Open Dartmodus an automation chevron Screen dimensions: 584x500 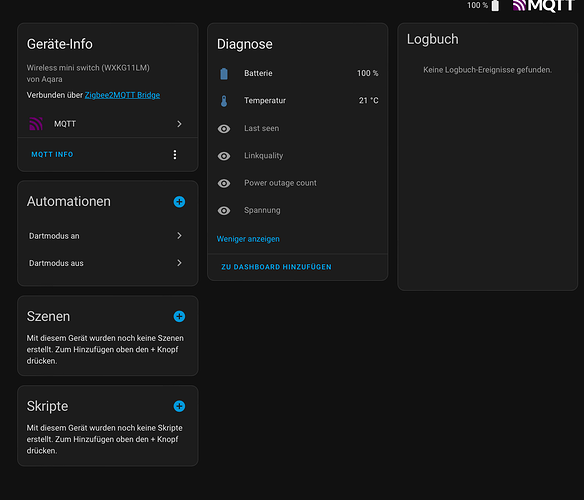179,235
